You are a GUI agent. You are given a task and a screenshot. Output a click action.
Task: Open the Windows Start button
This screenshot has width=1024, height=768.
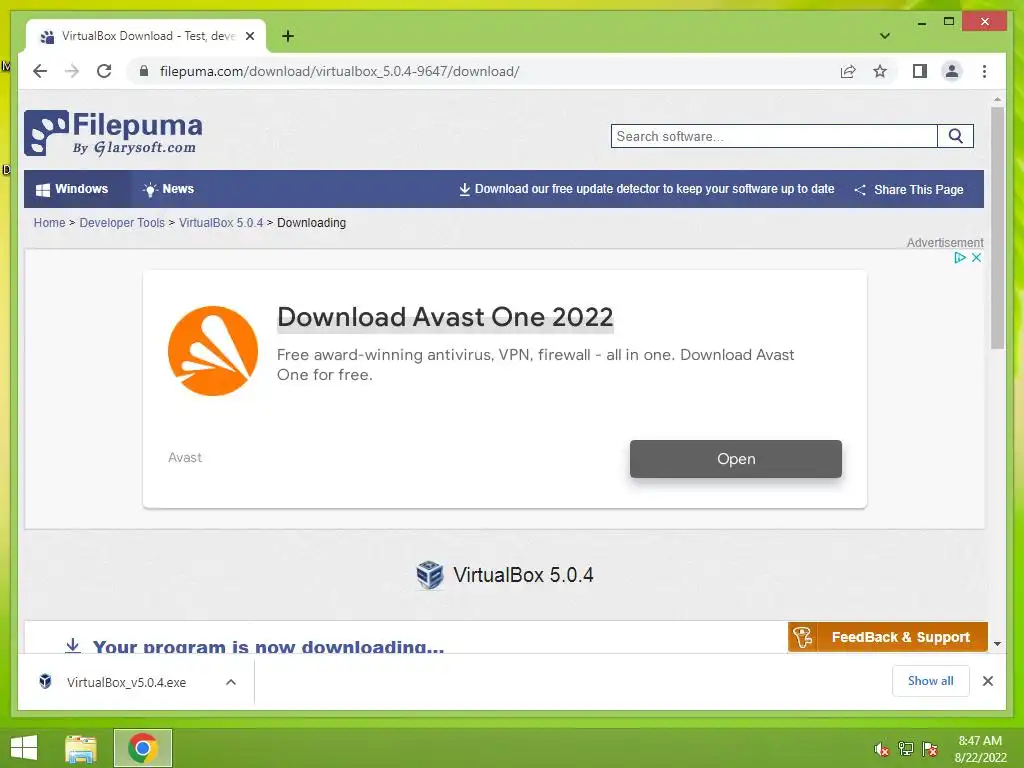(x=24, y=748)
